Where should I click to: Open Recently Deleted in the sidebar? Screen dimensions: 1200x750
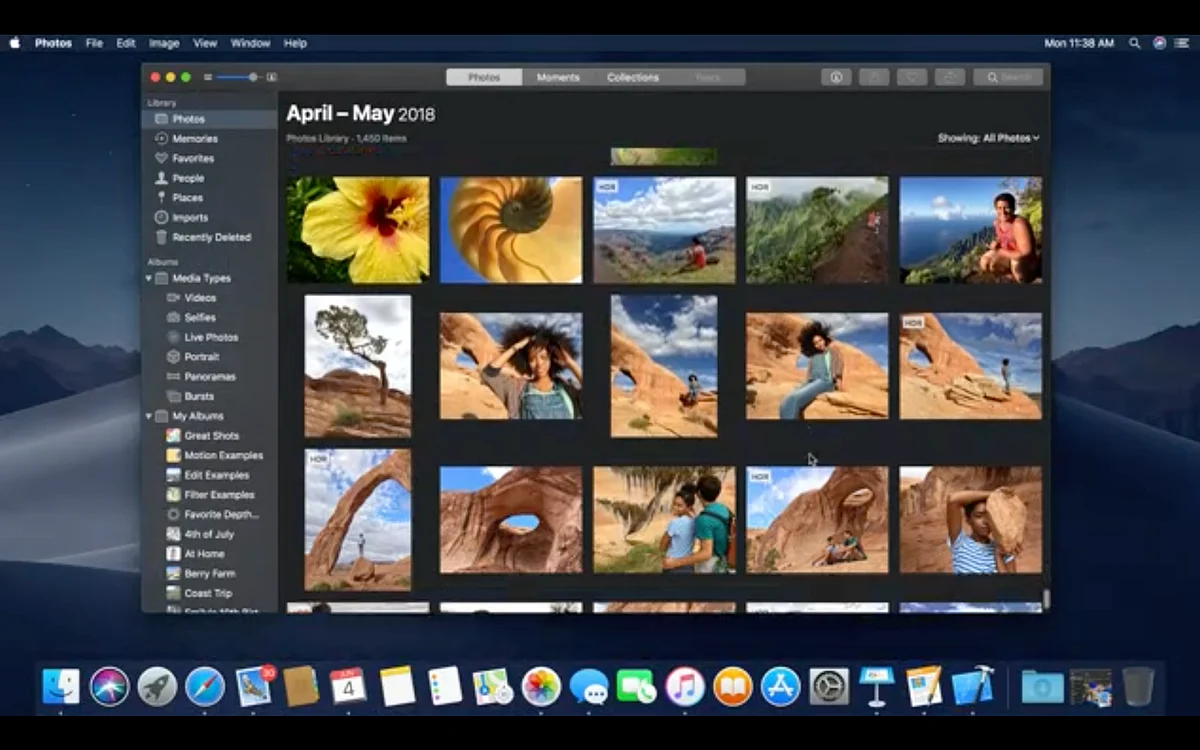(210, 238)
